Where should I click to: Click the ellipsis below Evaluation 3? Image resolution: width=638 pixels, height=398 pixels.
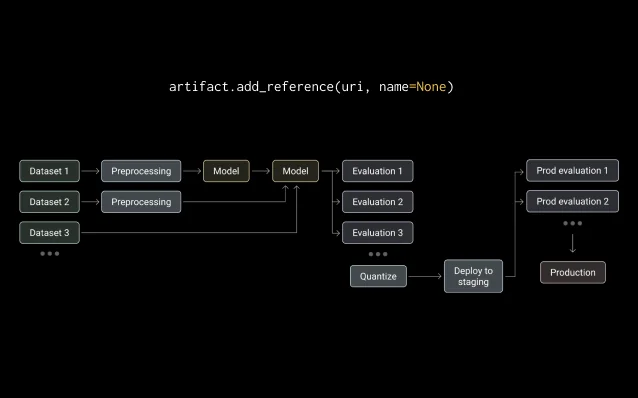pyautogui.click(x=378, y=254)
